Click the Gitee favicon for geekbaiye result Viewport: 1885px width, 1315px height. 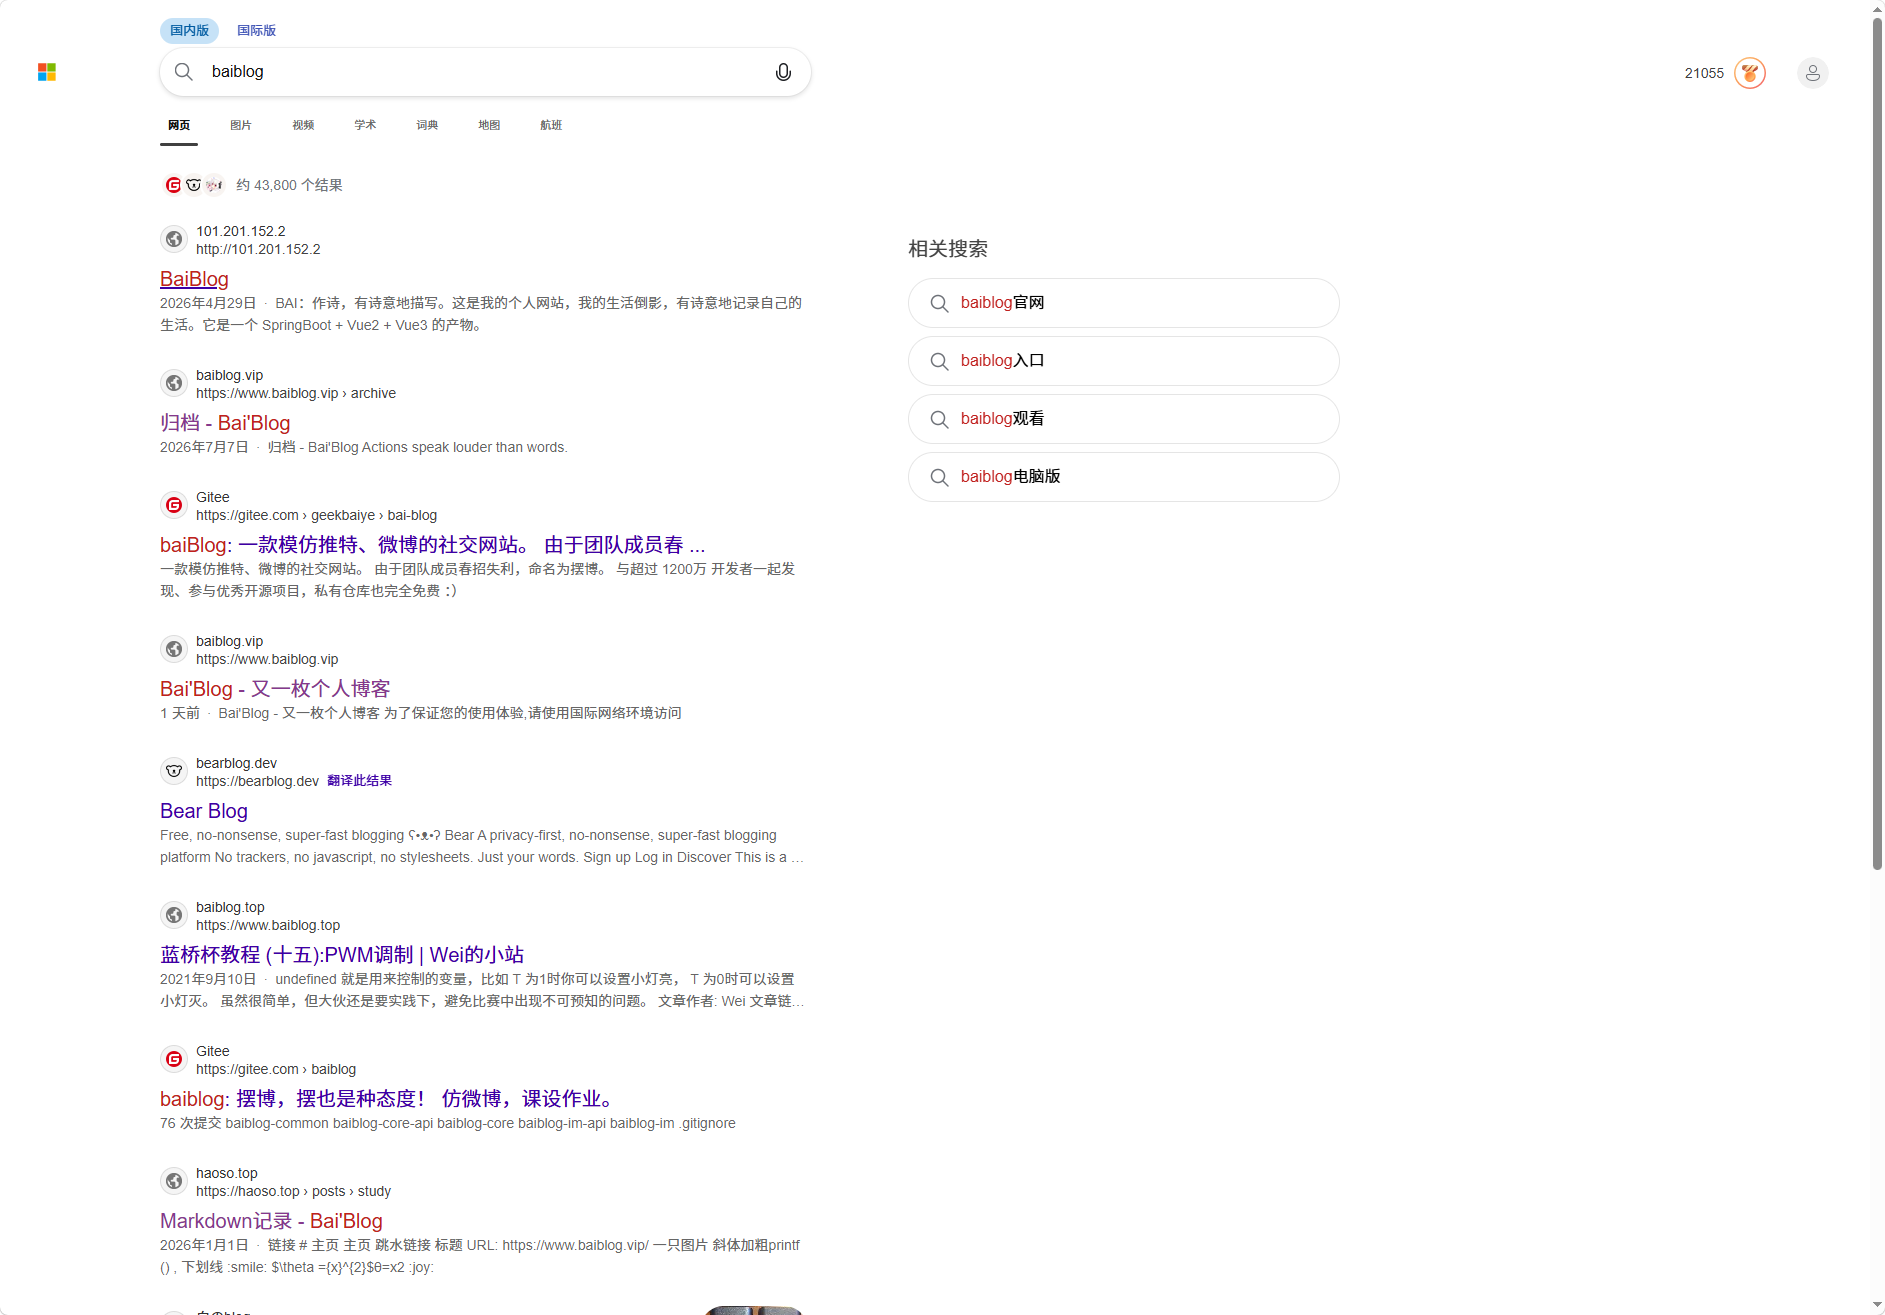174,505
